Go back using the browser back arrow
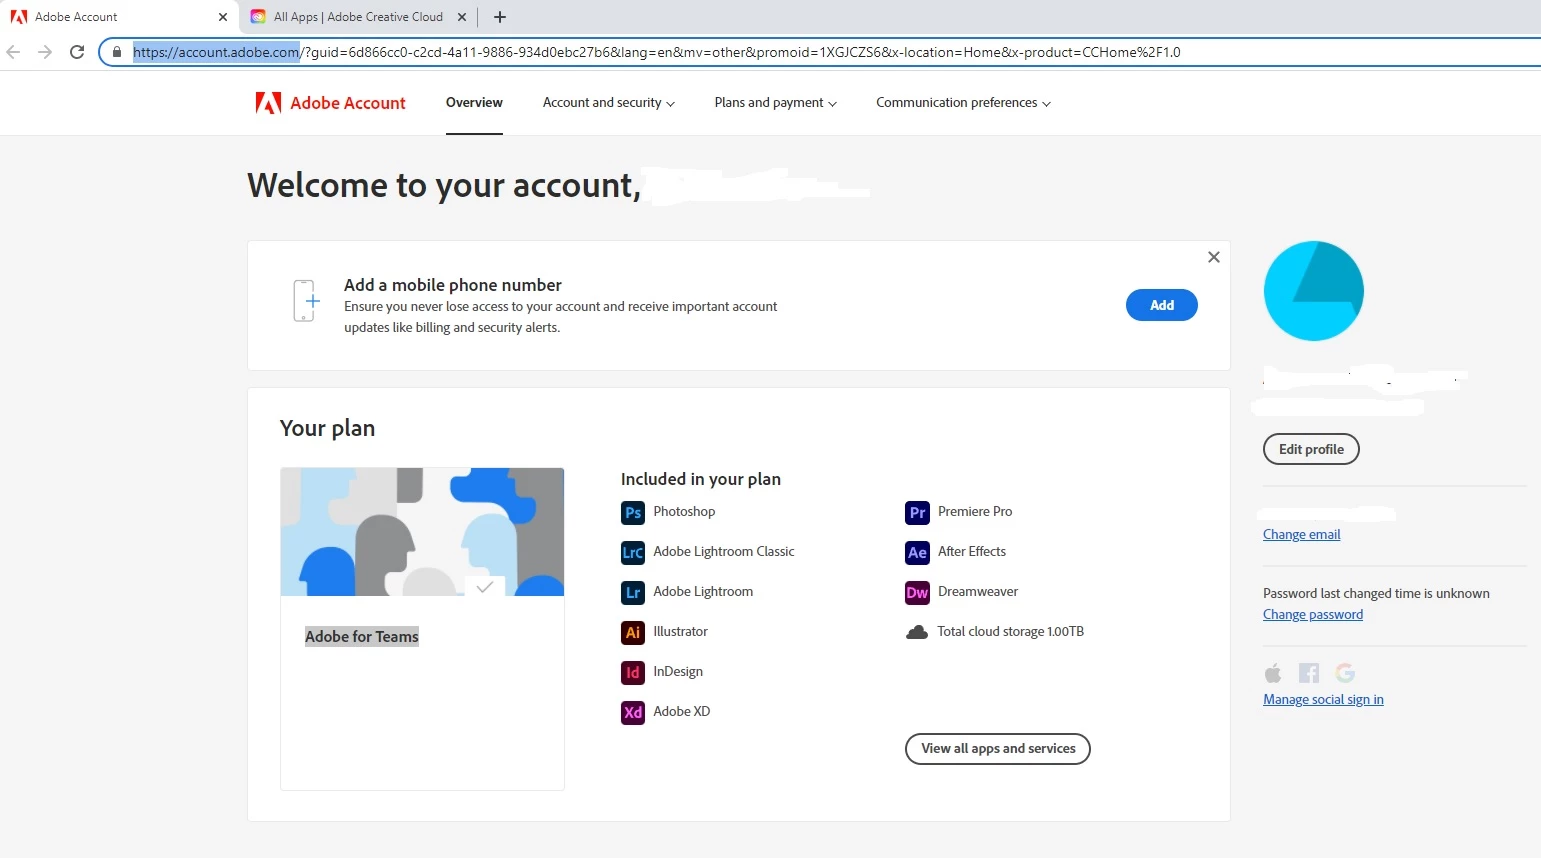The width and height of the screenshot is (1541, 858). (14, 52)
